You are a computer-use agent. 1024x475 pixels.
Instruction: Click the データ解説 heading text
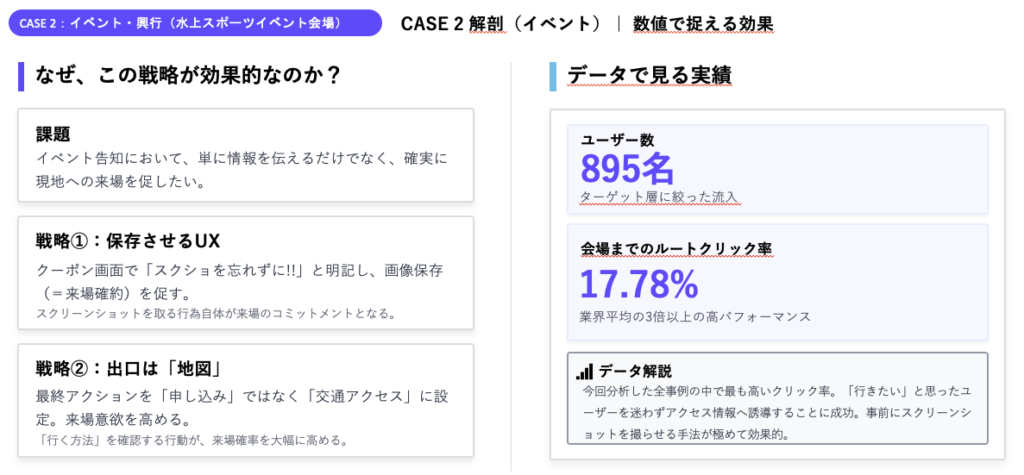pos(635,371)
